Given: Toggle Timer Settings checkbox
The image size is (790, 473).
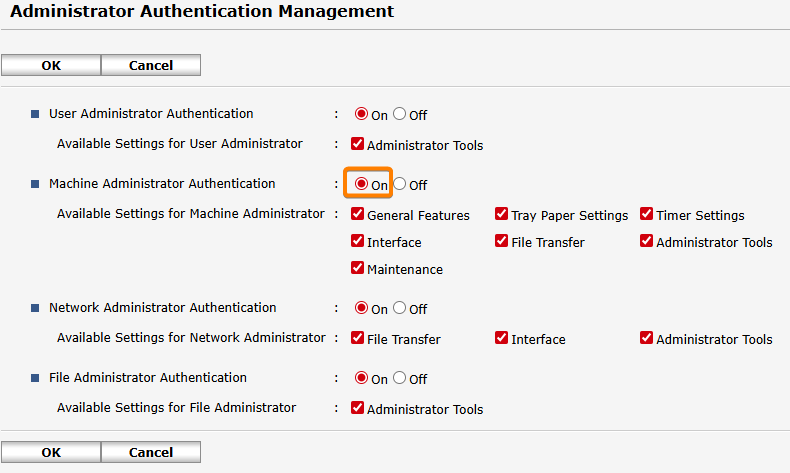Looking at the screenshot, I should point(647,214).
